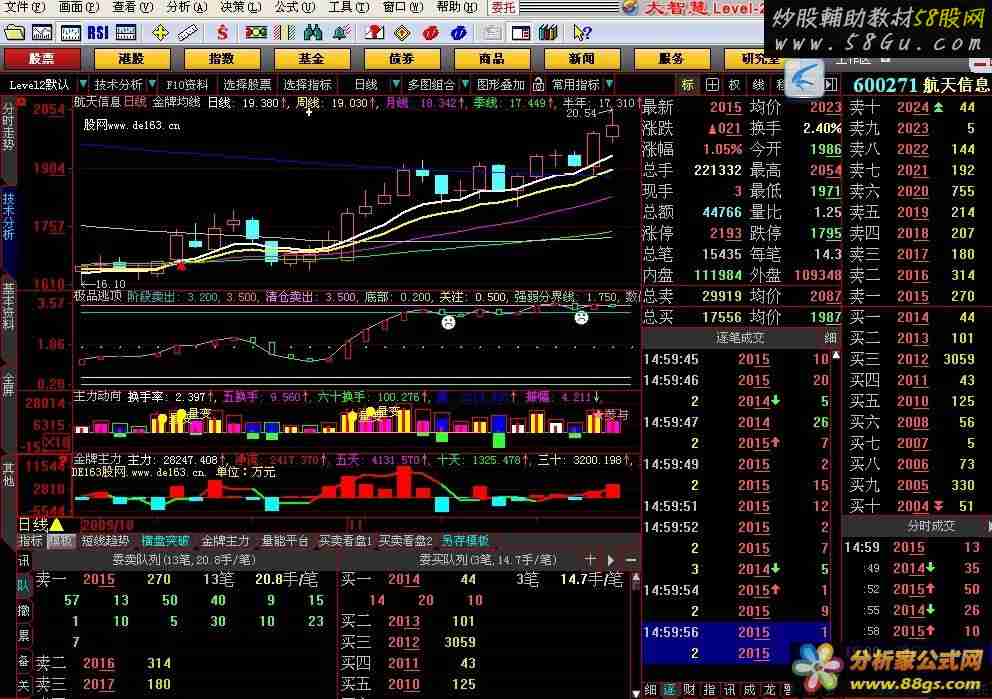Select the 基金 market button
The height and width of the screenshot is (699, 992).
tap(311, 58)
